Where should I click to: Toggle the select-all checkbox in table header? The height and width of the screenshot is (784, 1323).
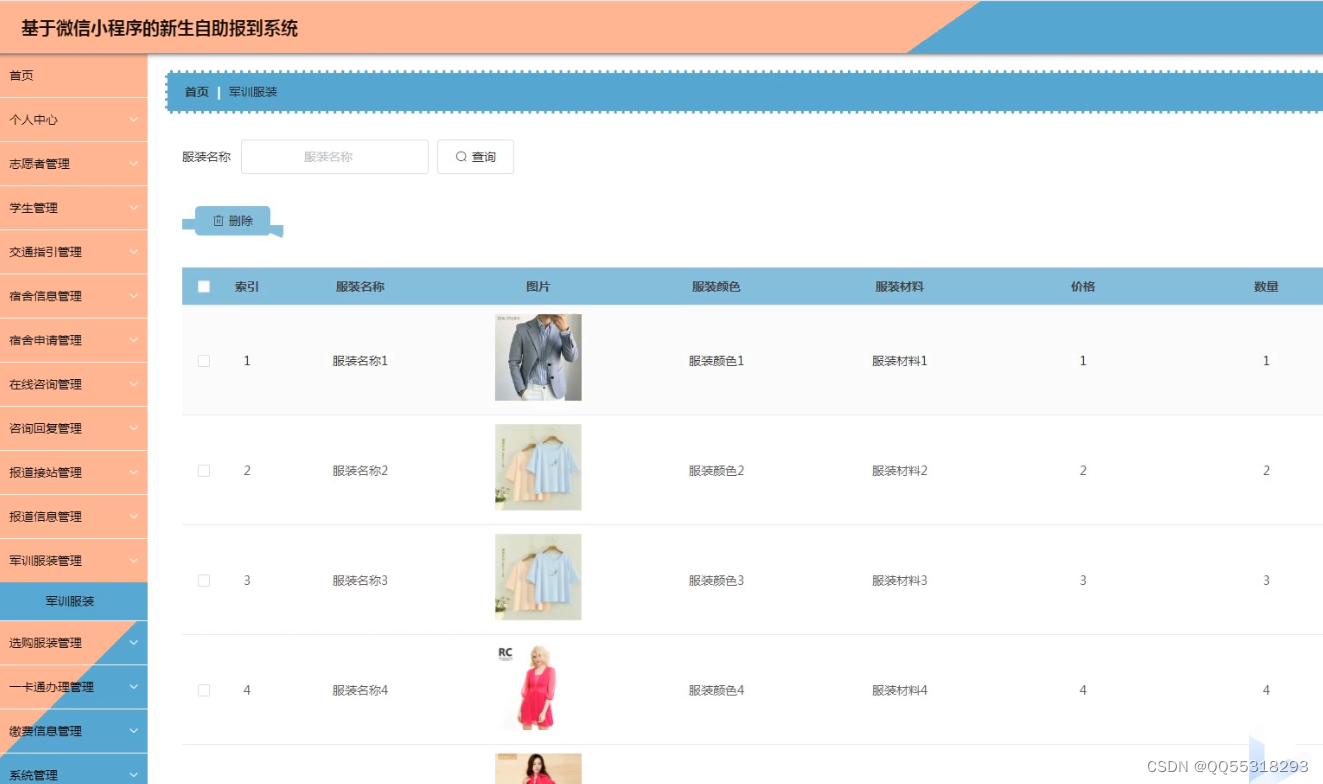[x=204, y=287]
